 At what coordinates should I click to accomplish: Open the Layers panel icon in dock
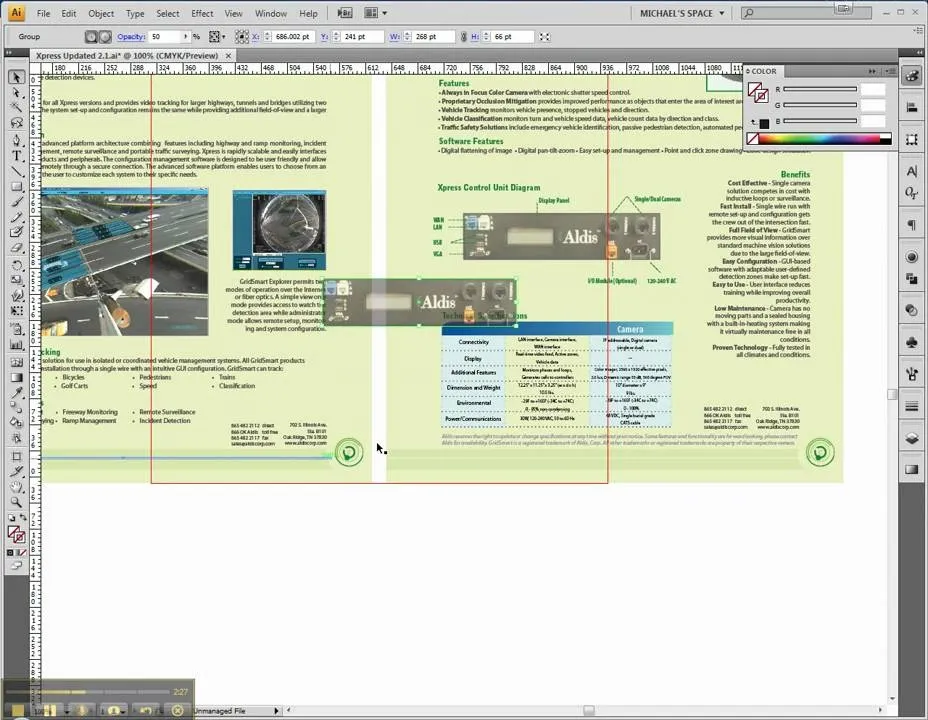coord(912,438)
